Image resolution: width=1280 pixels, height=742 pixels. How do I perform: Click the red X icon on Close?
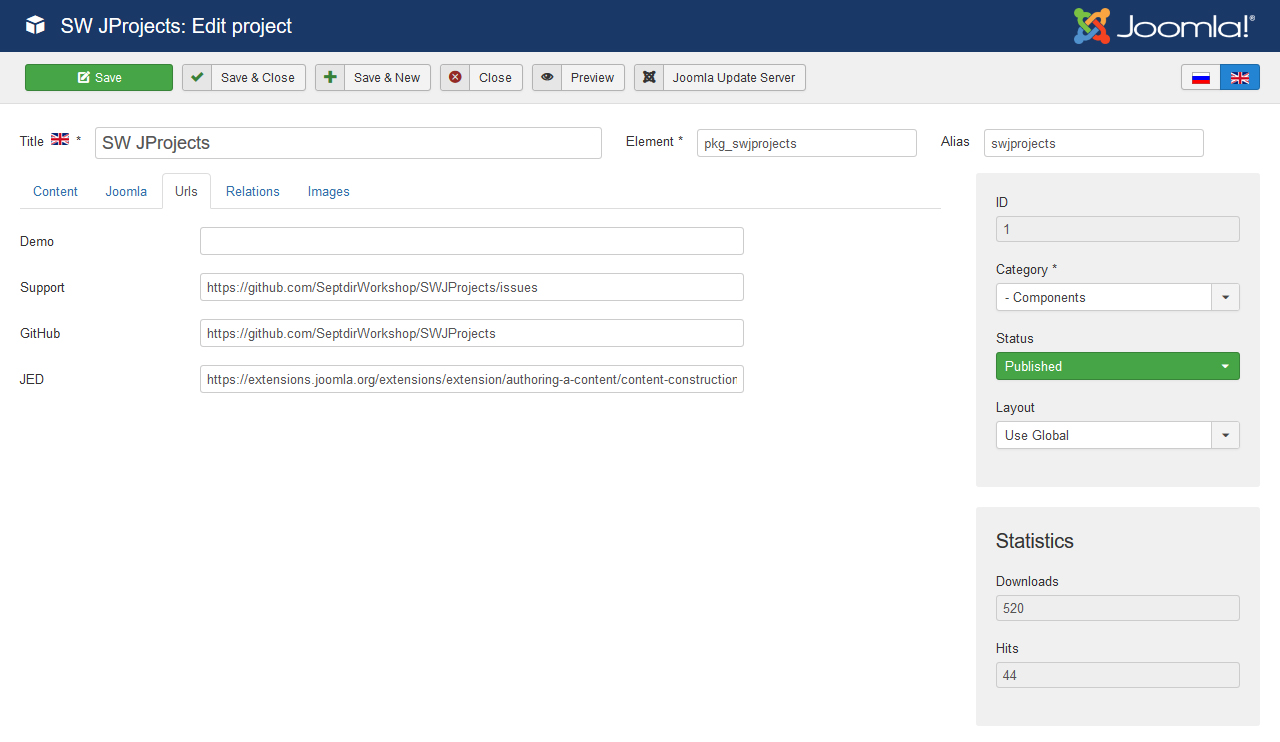[x=455, y=77]
